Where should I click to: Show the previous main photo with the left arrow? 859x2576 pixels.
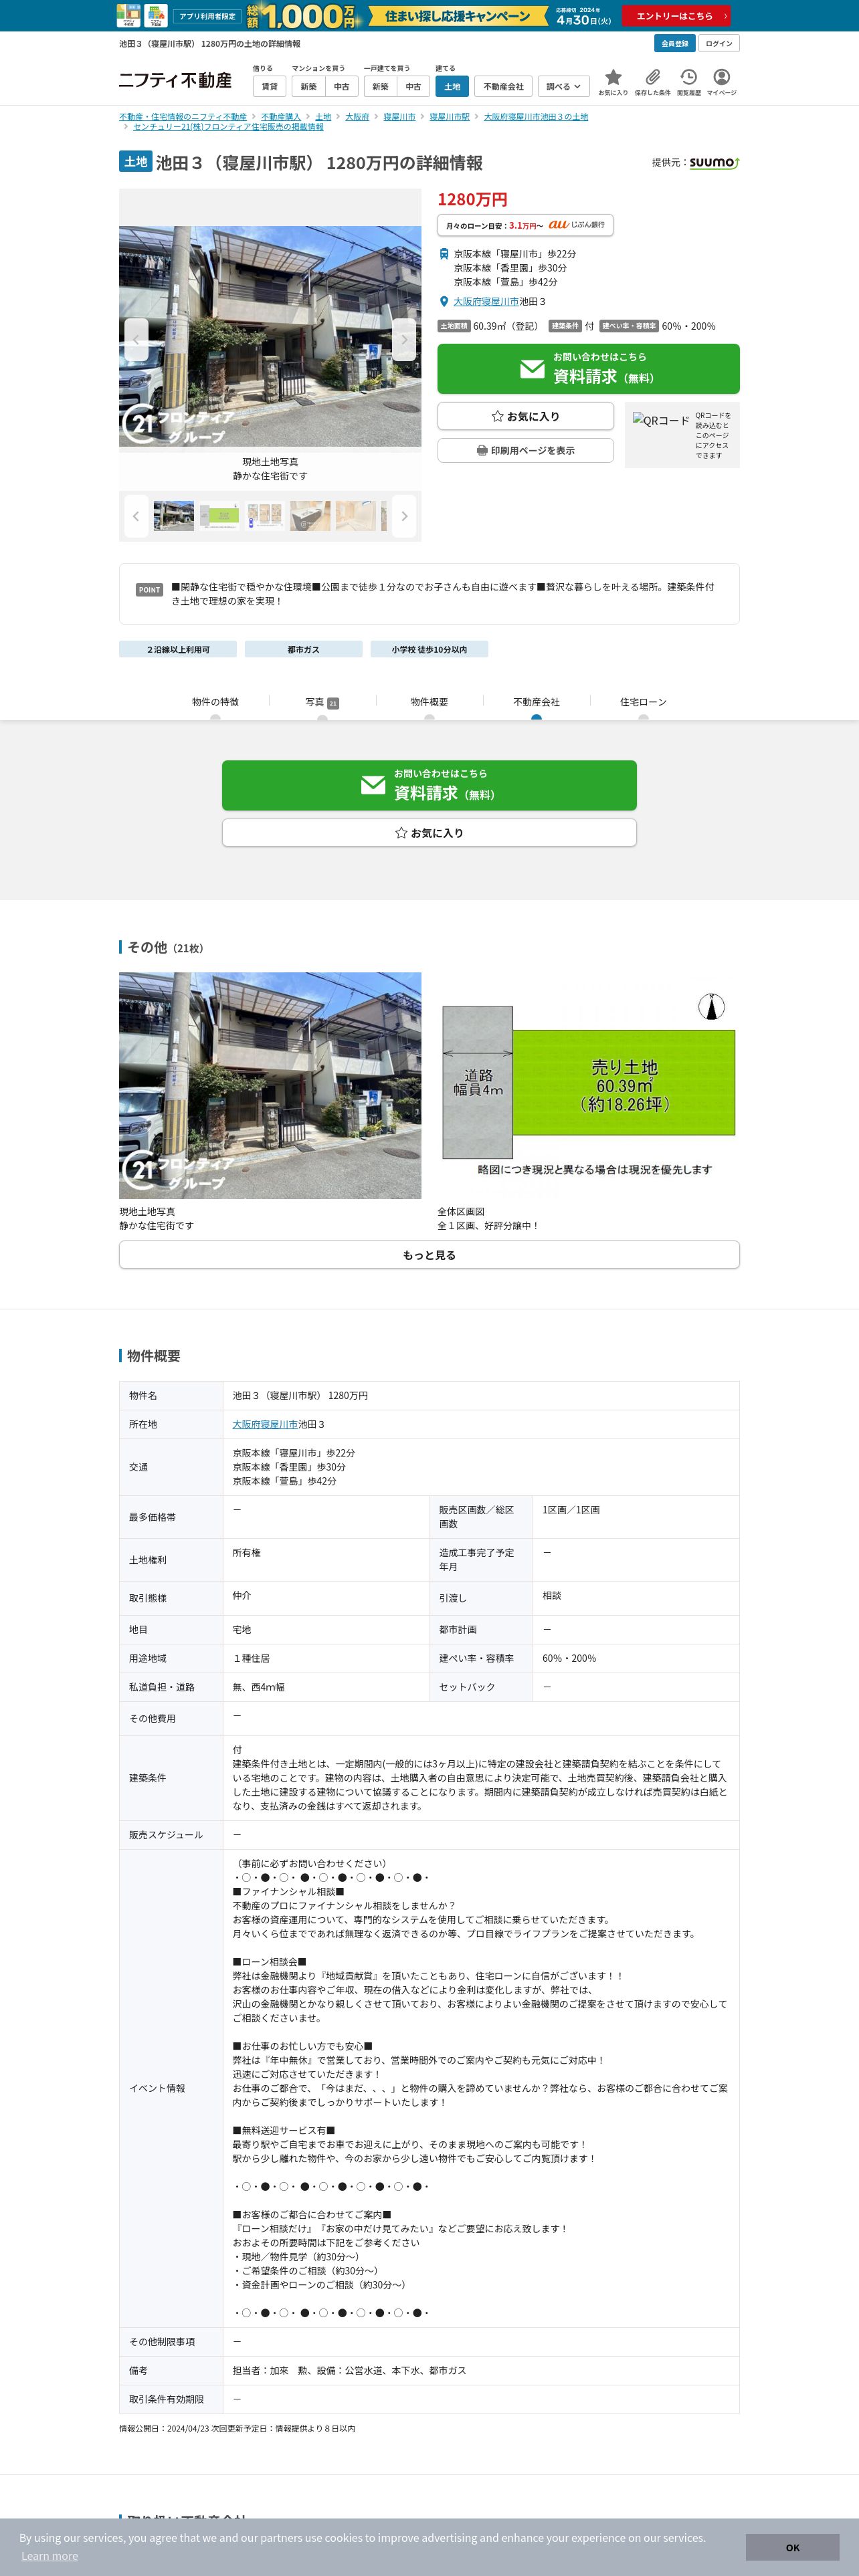click(136, 340)
